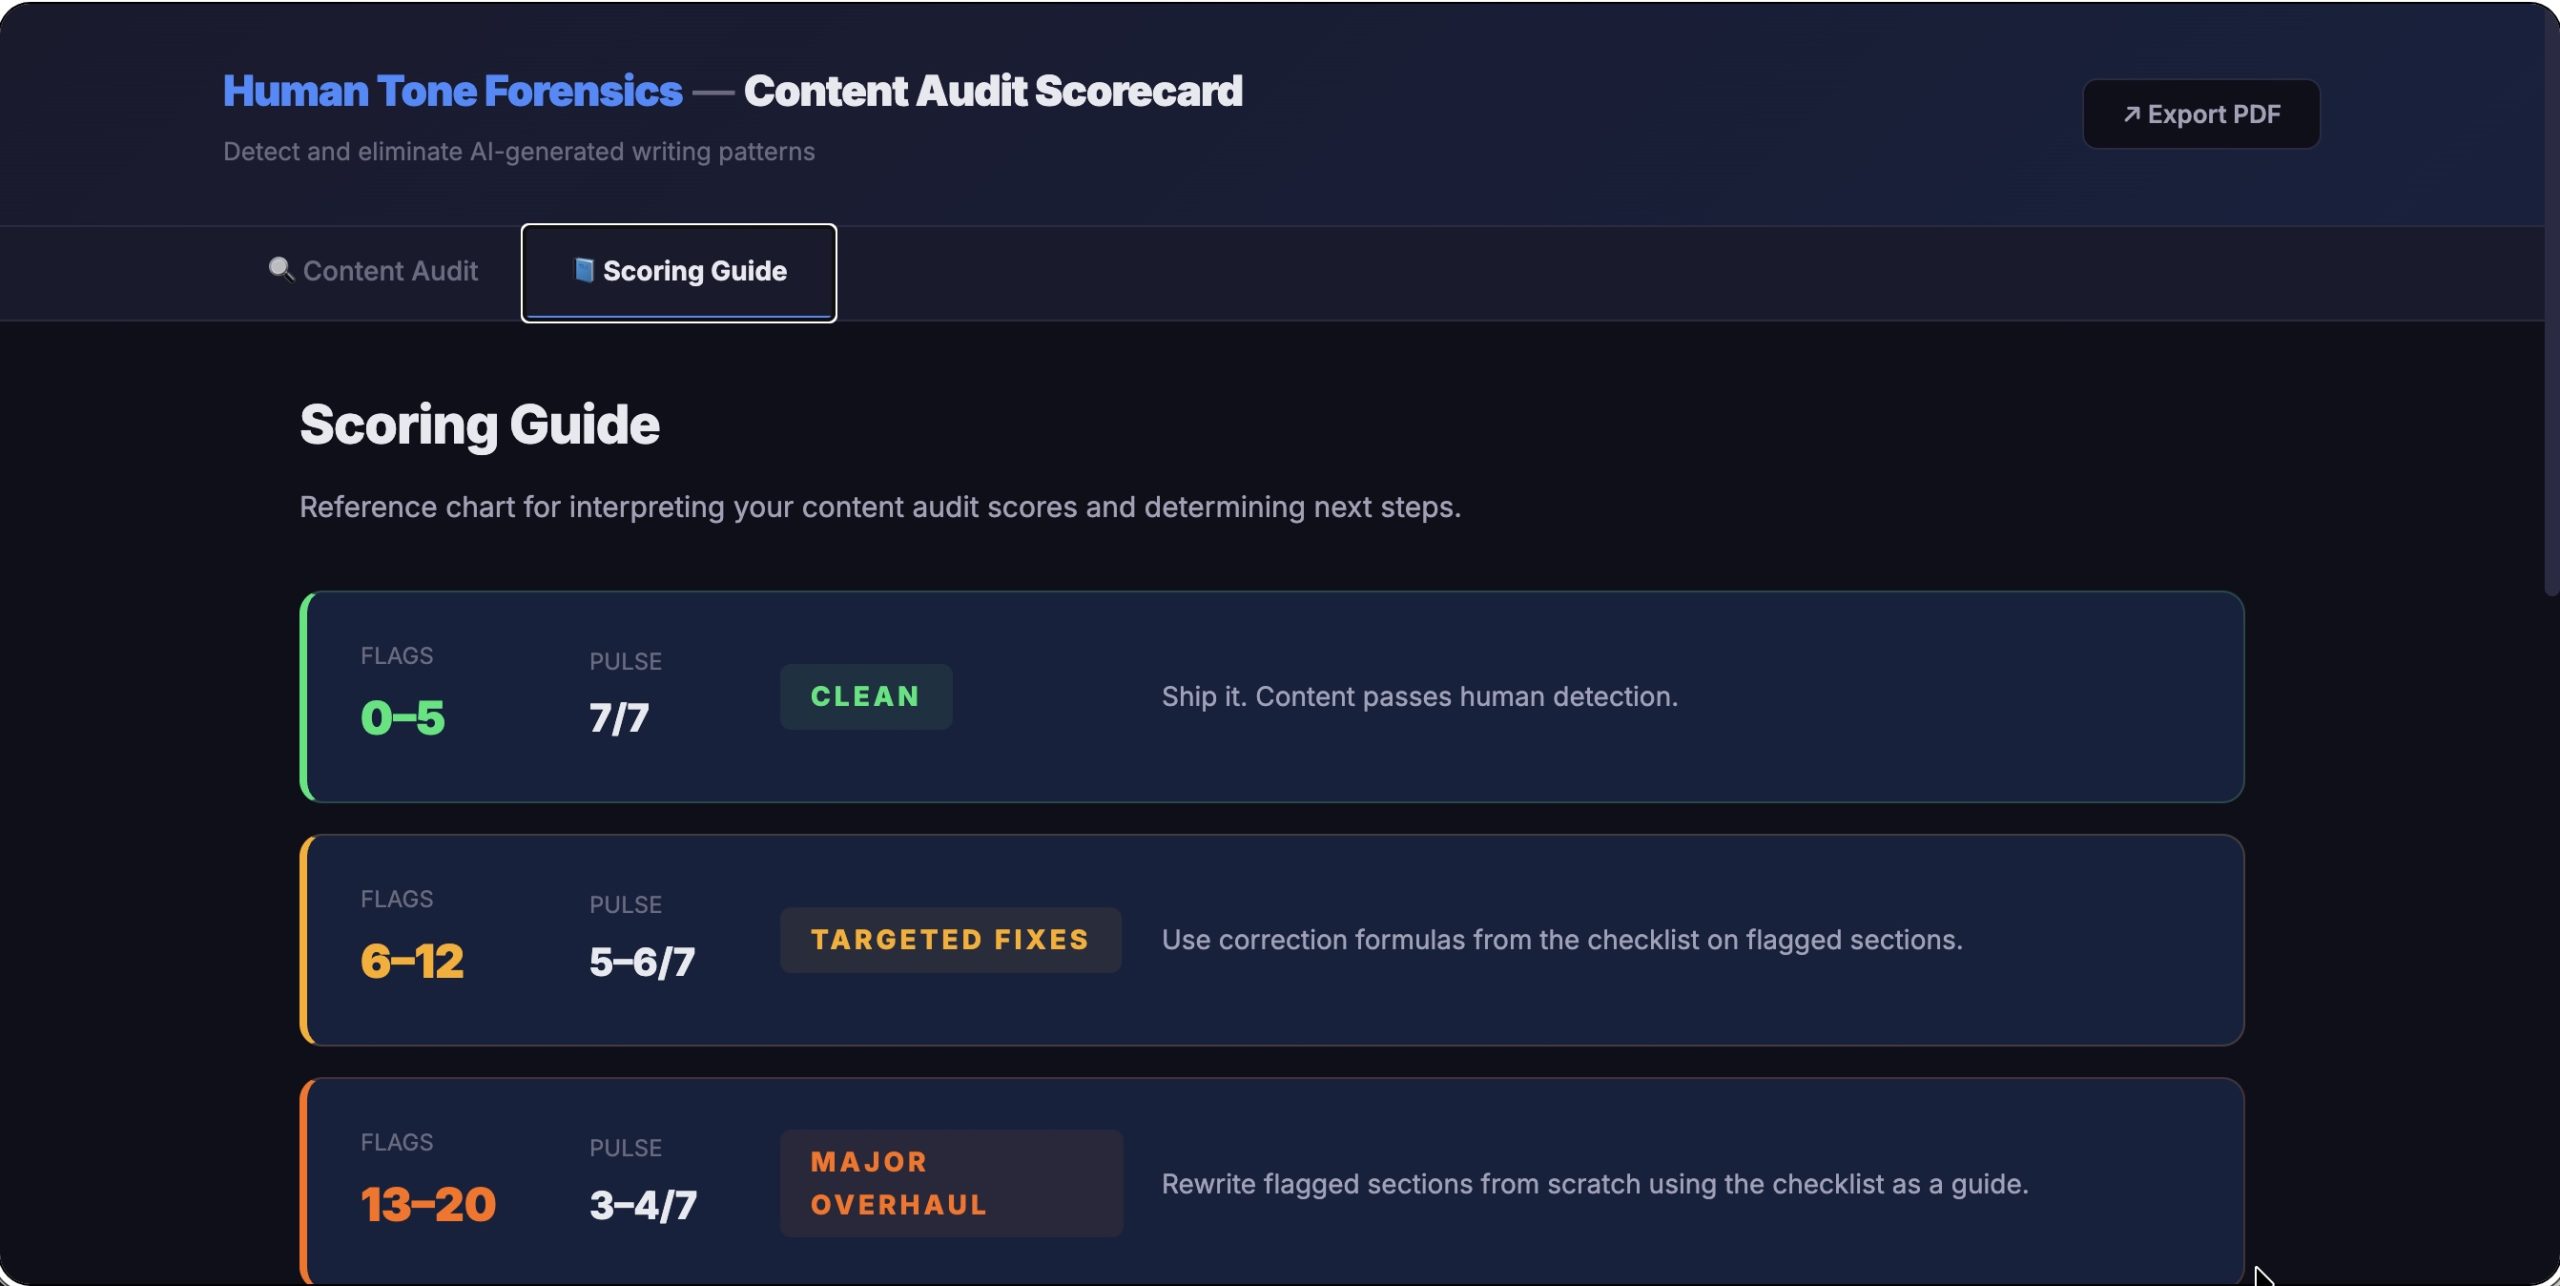
Task: Click the green CLEAN status badge
Action: tap(865, 696)
